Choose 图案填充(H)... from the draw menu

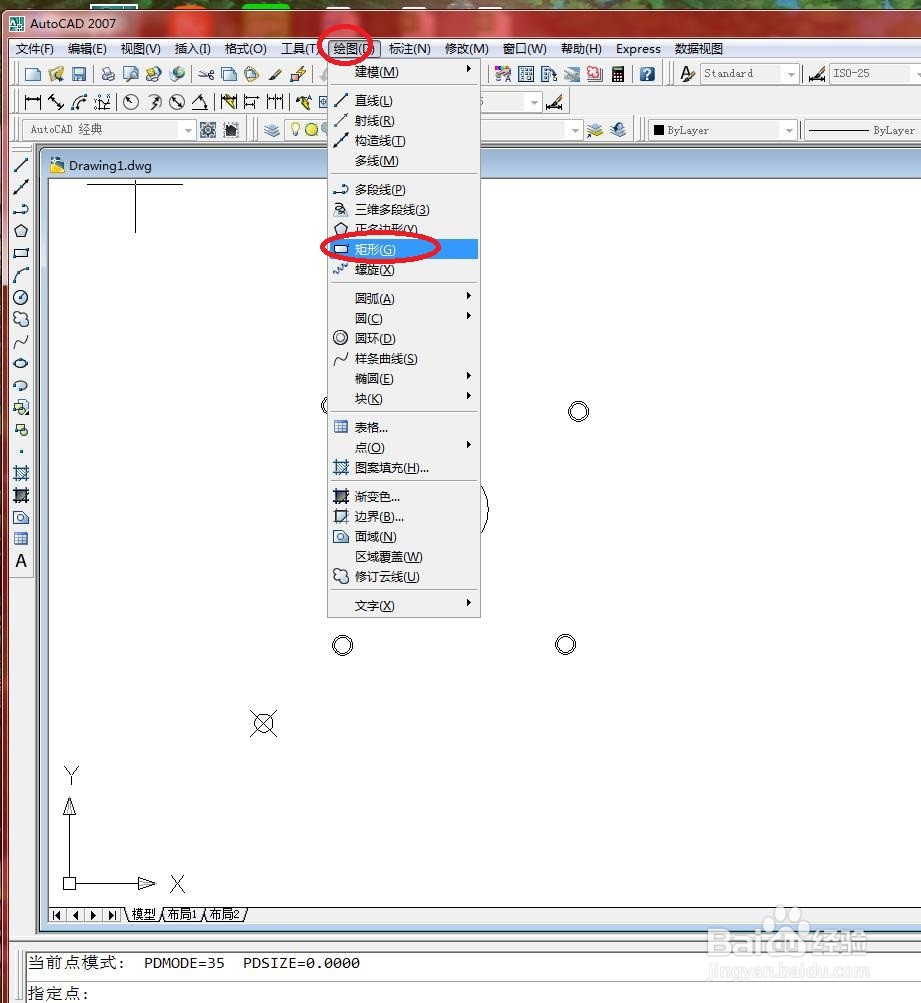tap(404, 468)
